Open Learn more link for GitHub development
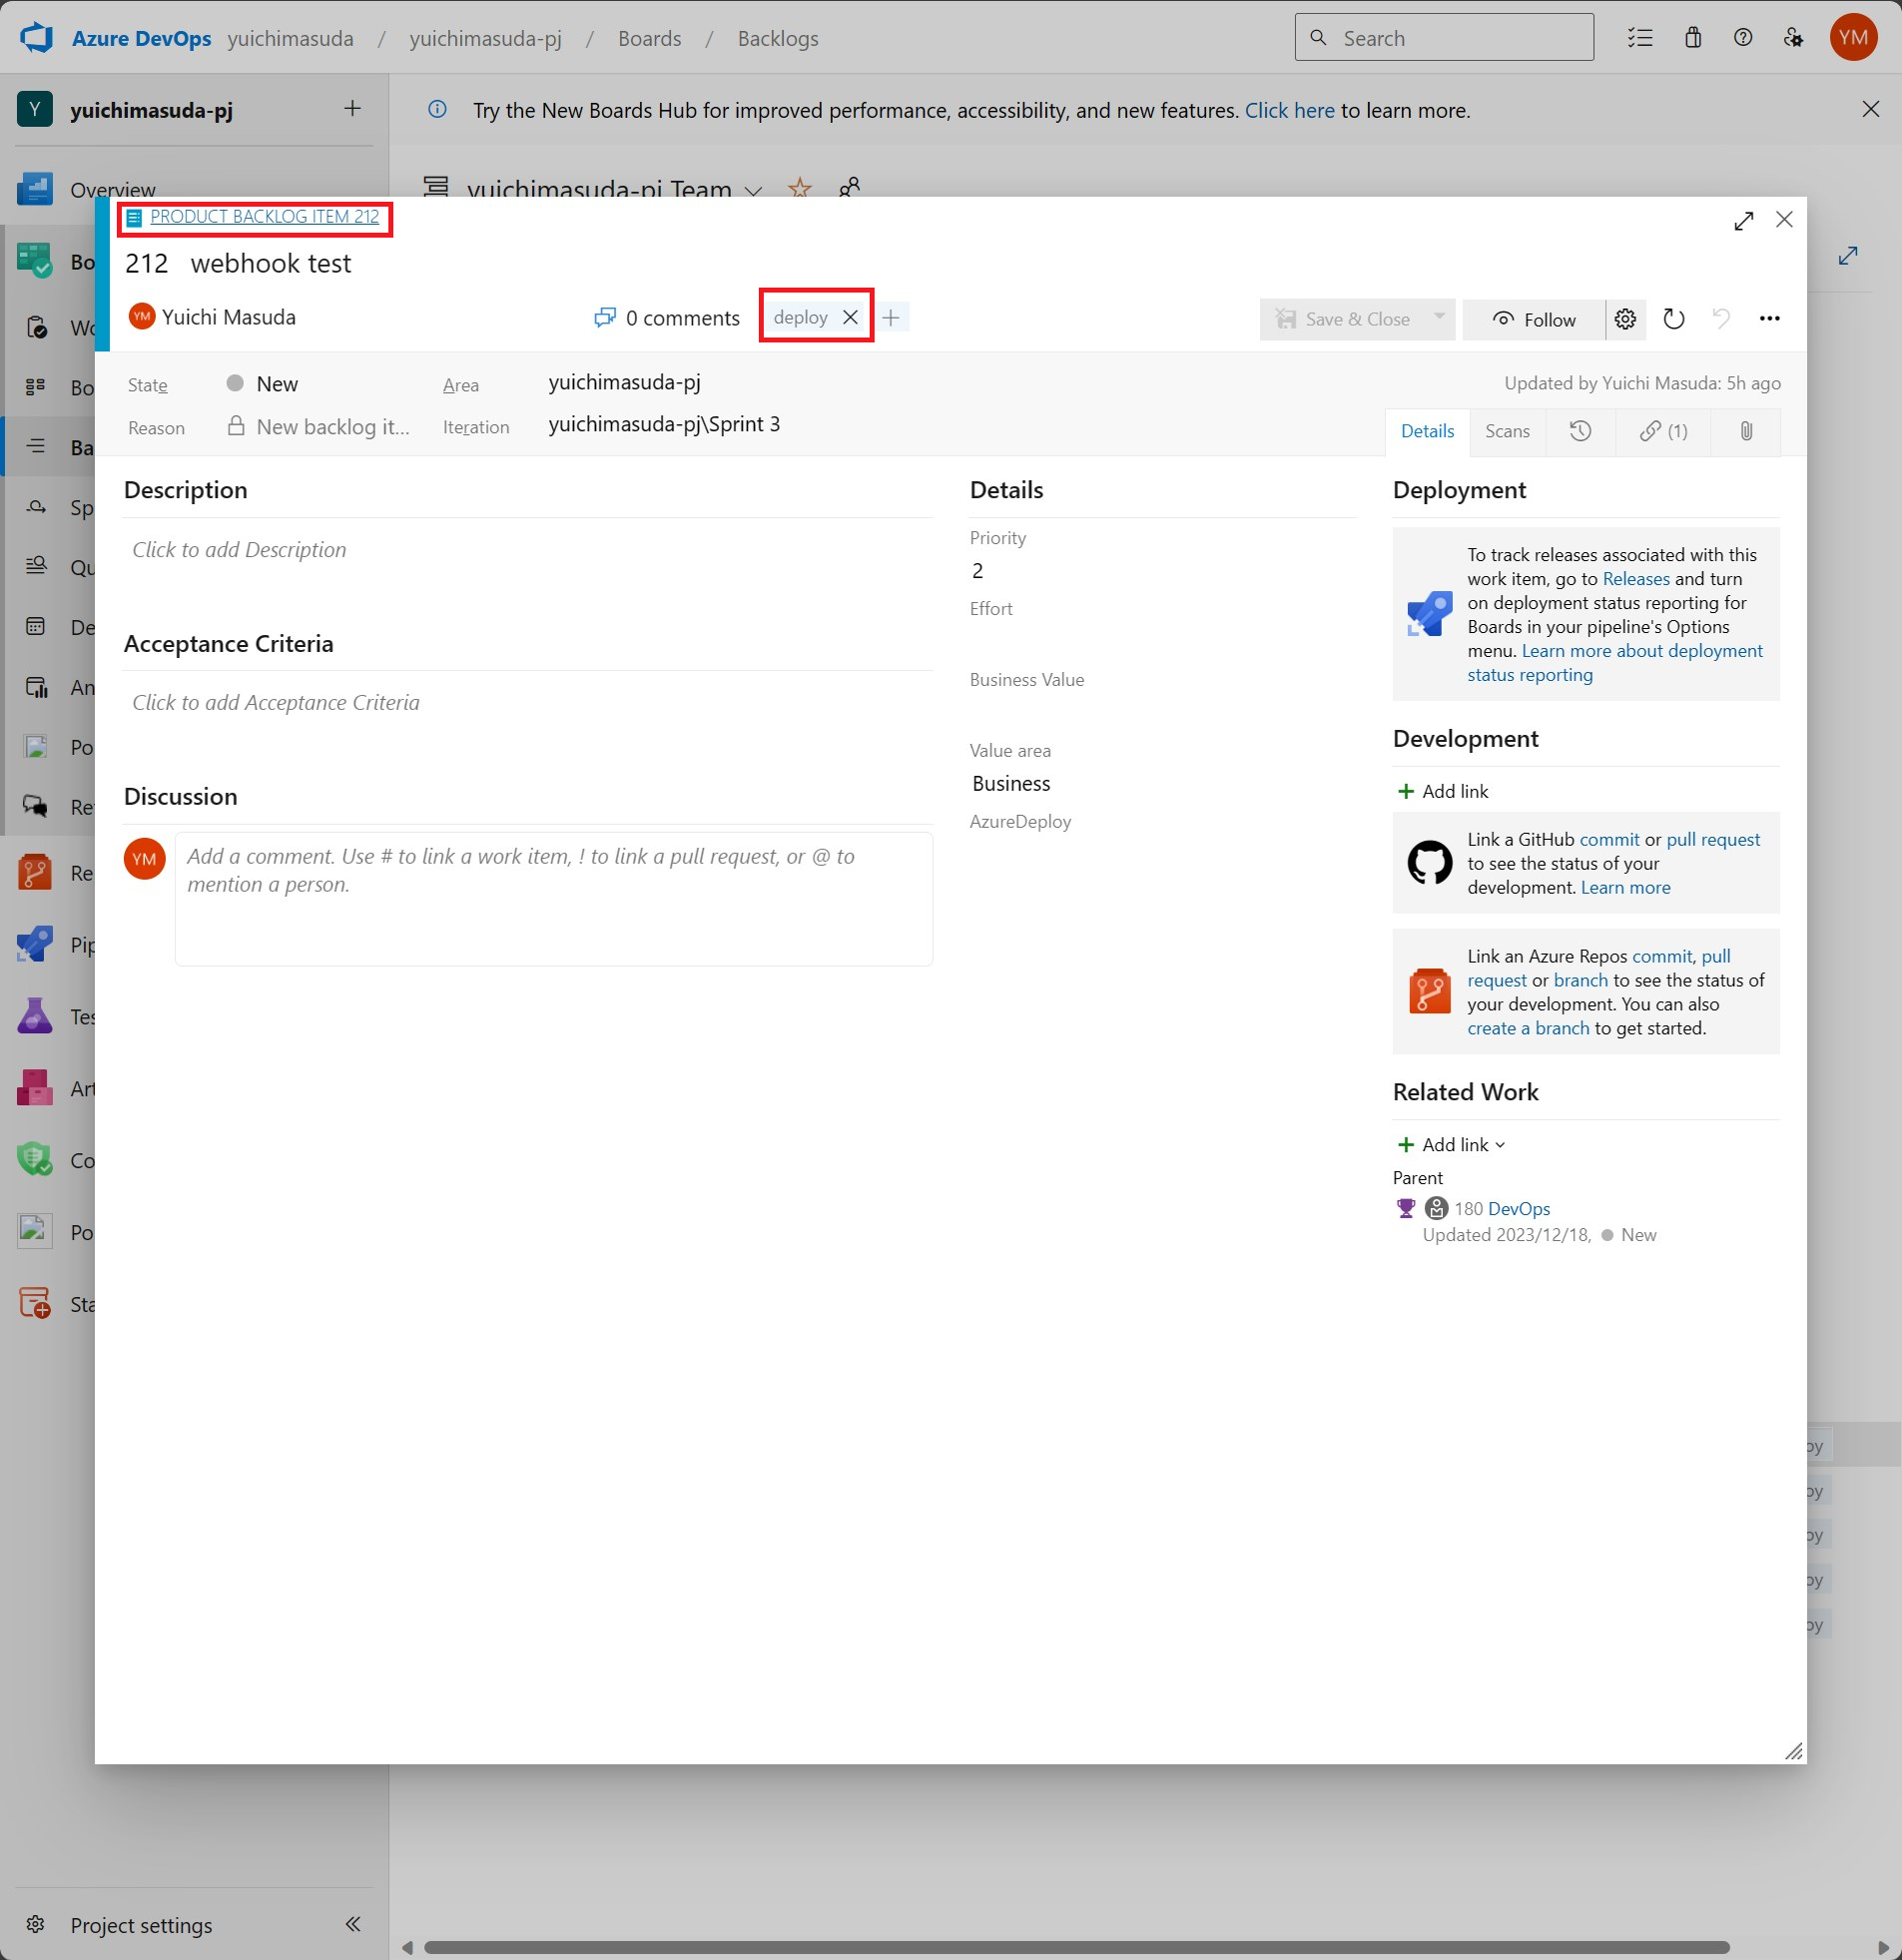Viewport: 1902px width, 1960px height. 1625,887
